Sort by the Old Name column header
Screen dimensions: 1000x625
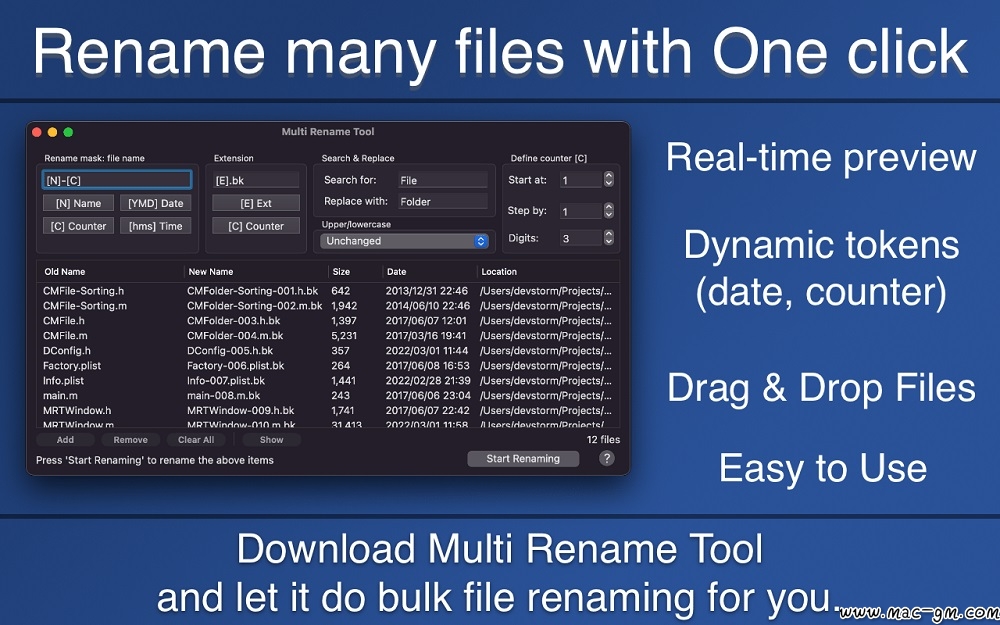tap(110, 272)
